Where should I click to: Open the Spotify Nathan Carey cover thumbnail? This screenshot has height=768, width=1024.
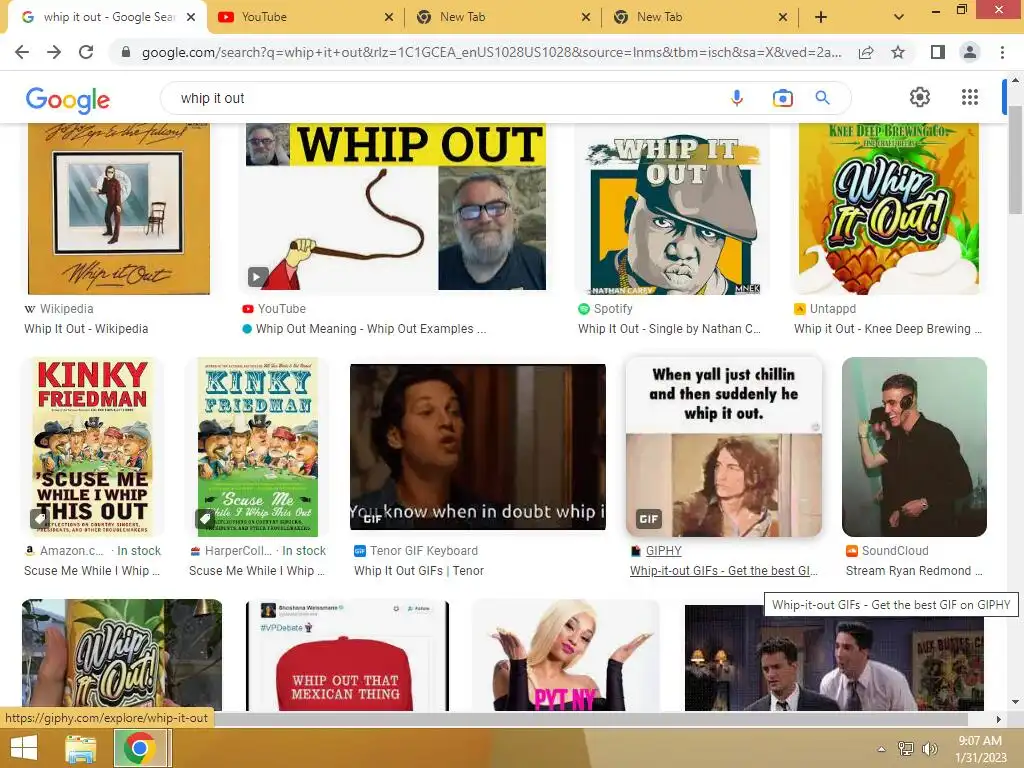pos(675,209)
